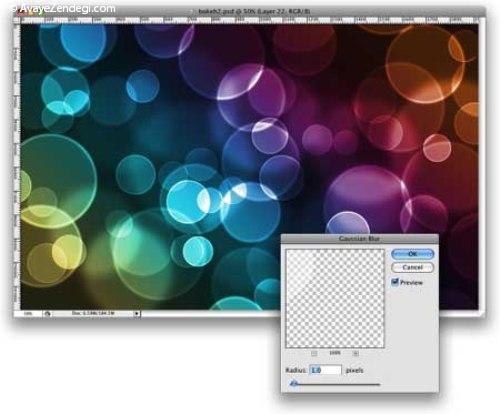Viewport: 500px width, 414px height.
Task: Click the document window title bar
Action: pos(254,11)
